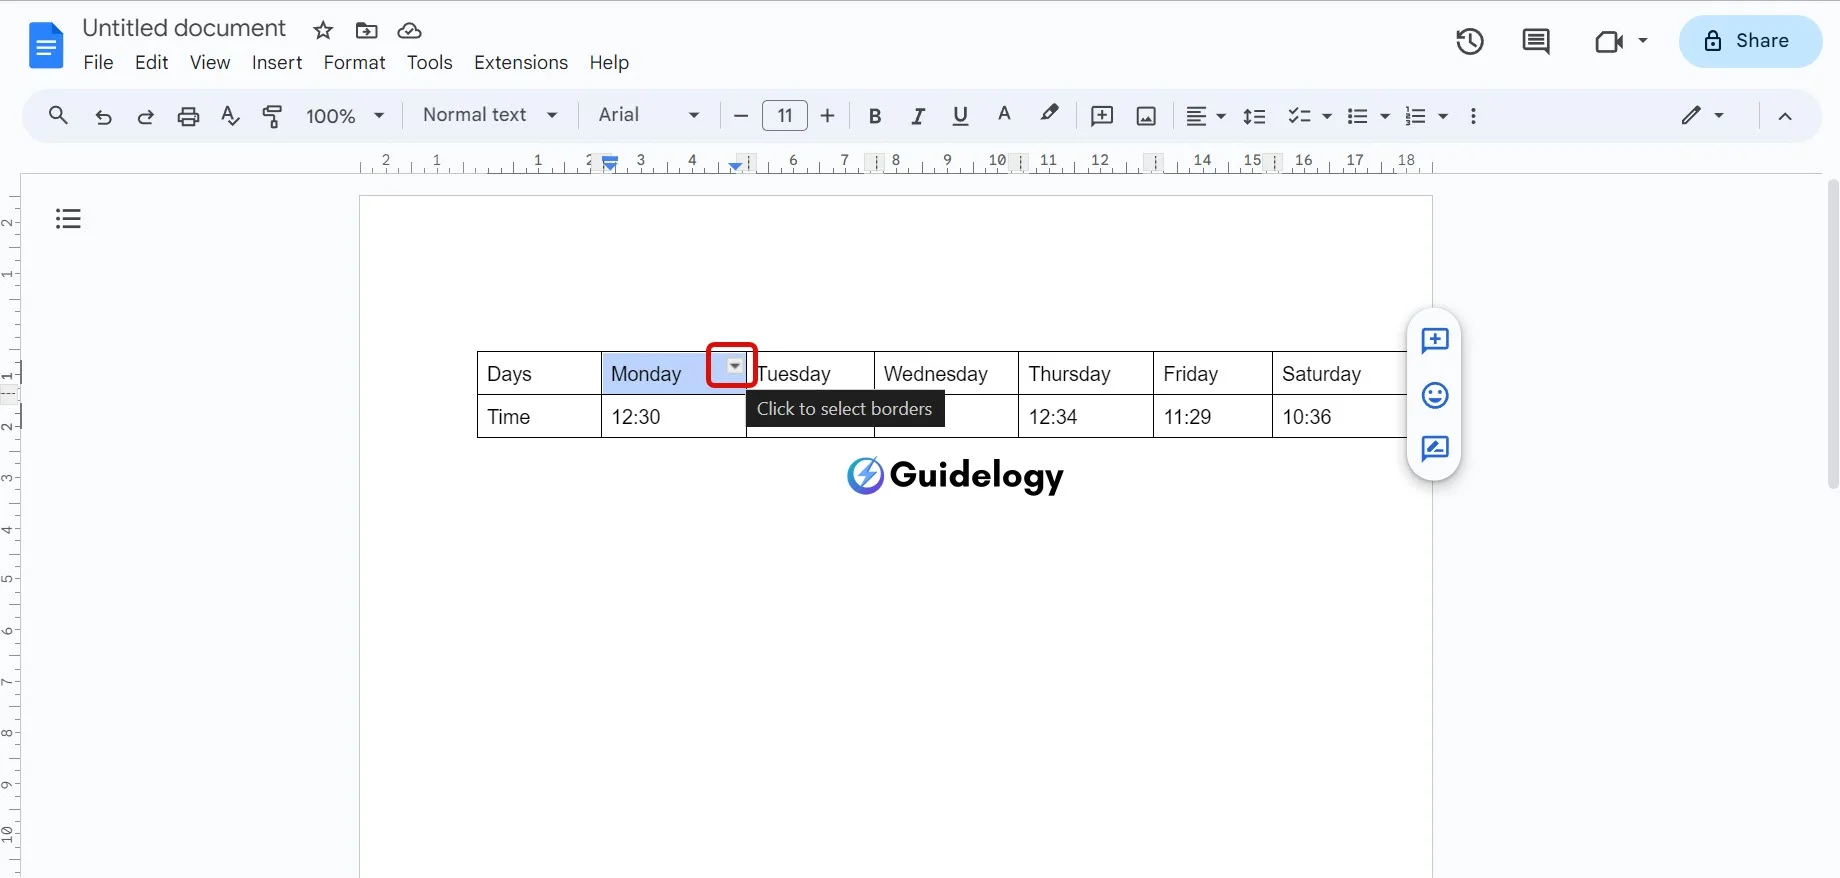
Task: Open the highlight color pen
Action: click(1048, 115)
